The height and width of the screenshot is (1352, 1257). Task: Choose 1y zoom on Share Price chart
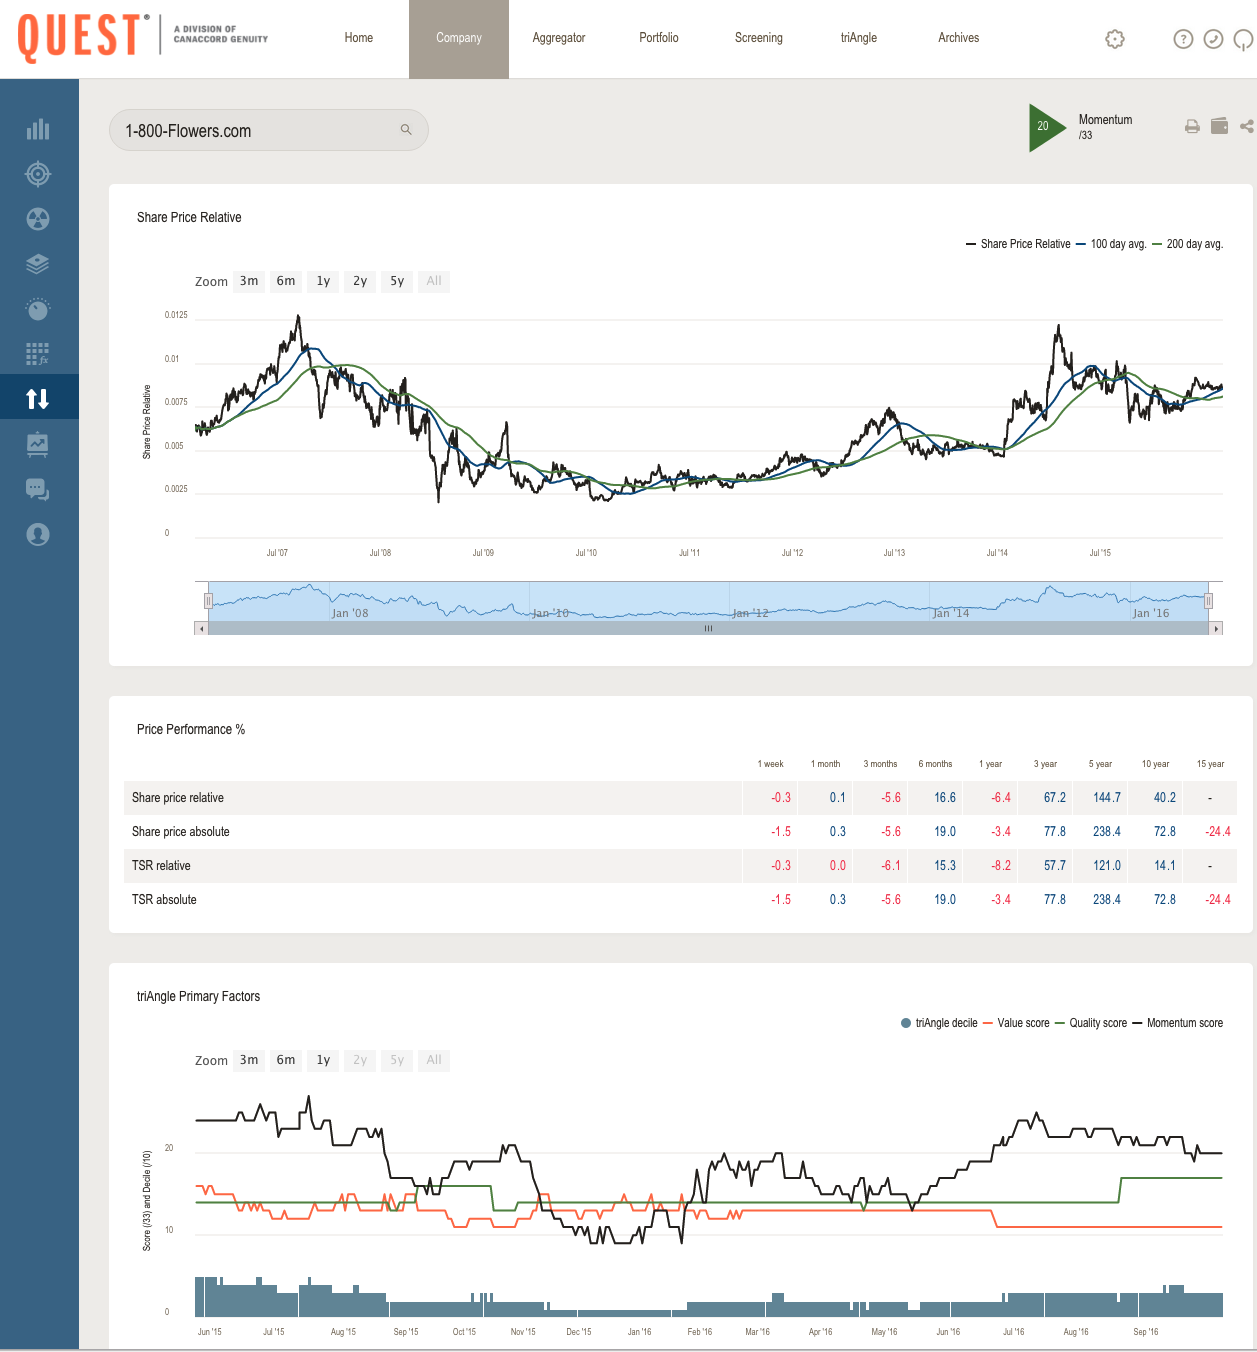click(x=323, y=281)
